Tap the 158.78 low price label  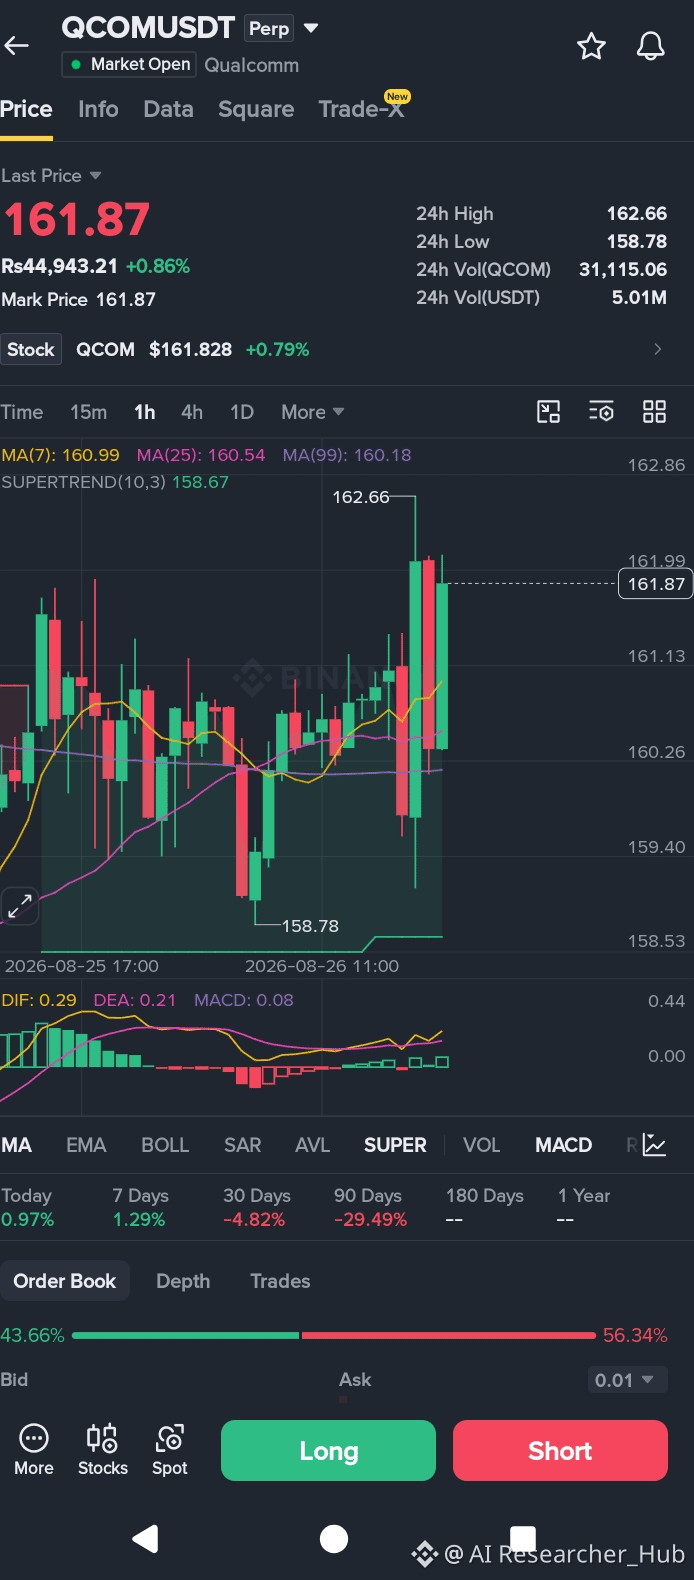(310, 926)
